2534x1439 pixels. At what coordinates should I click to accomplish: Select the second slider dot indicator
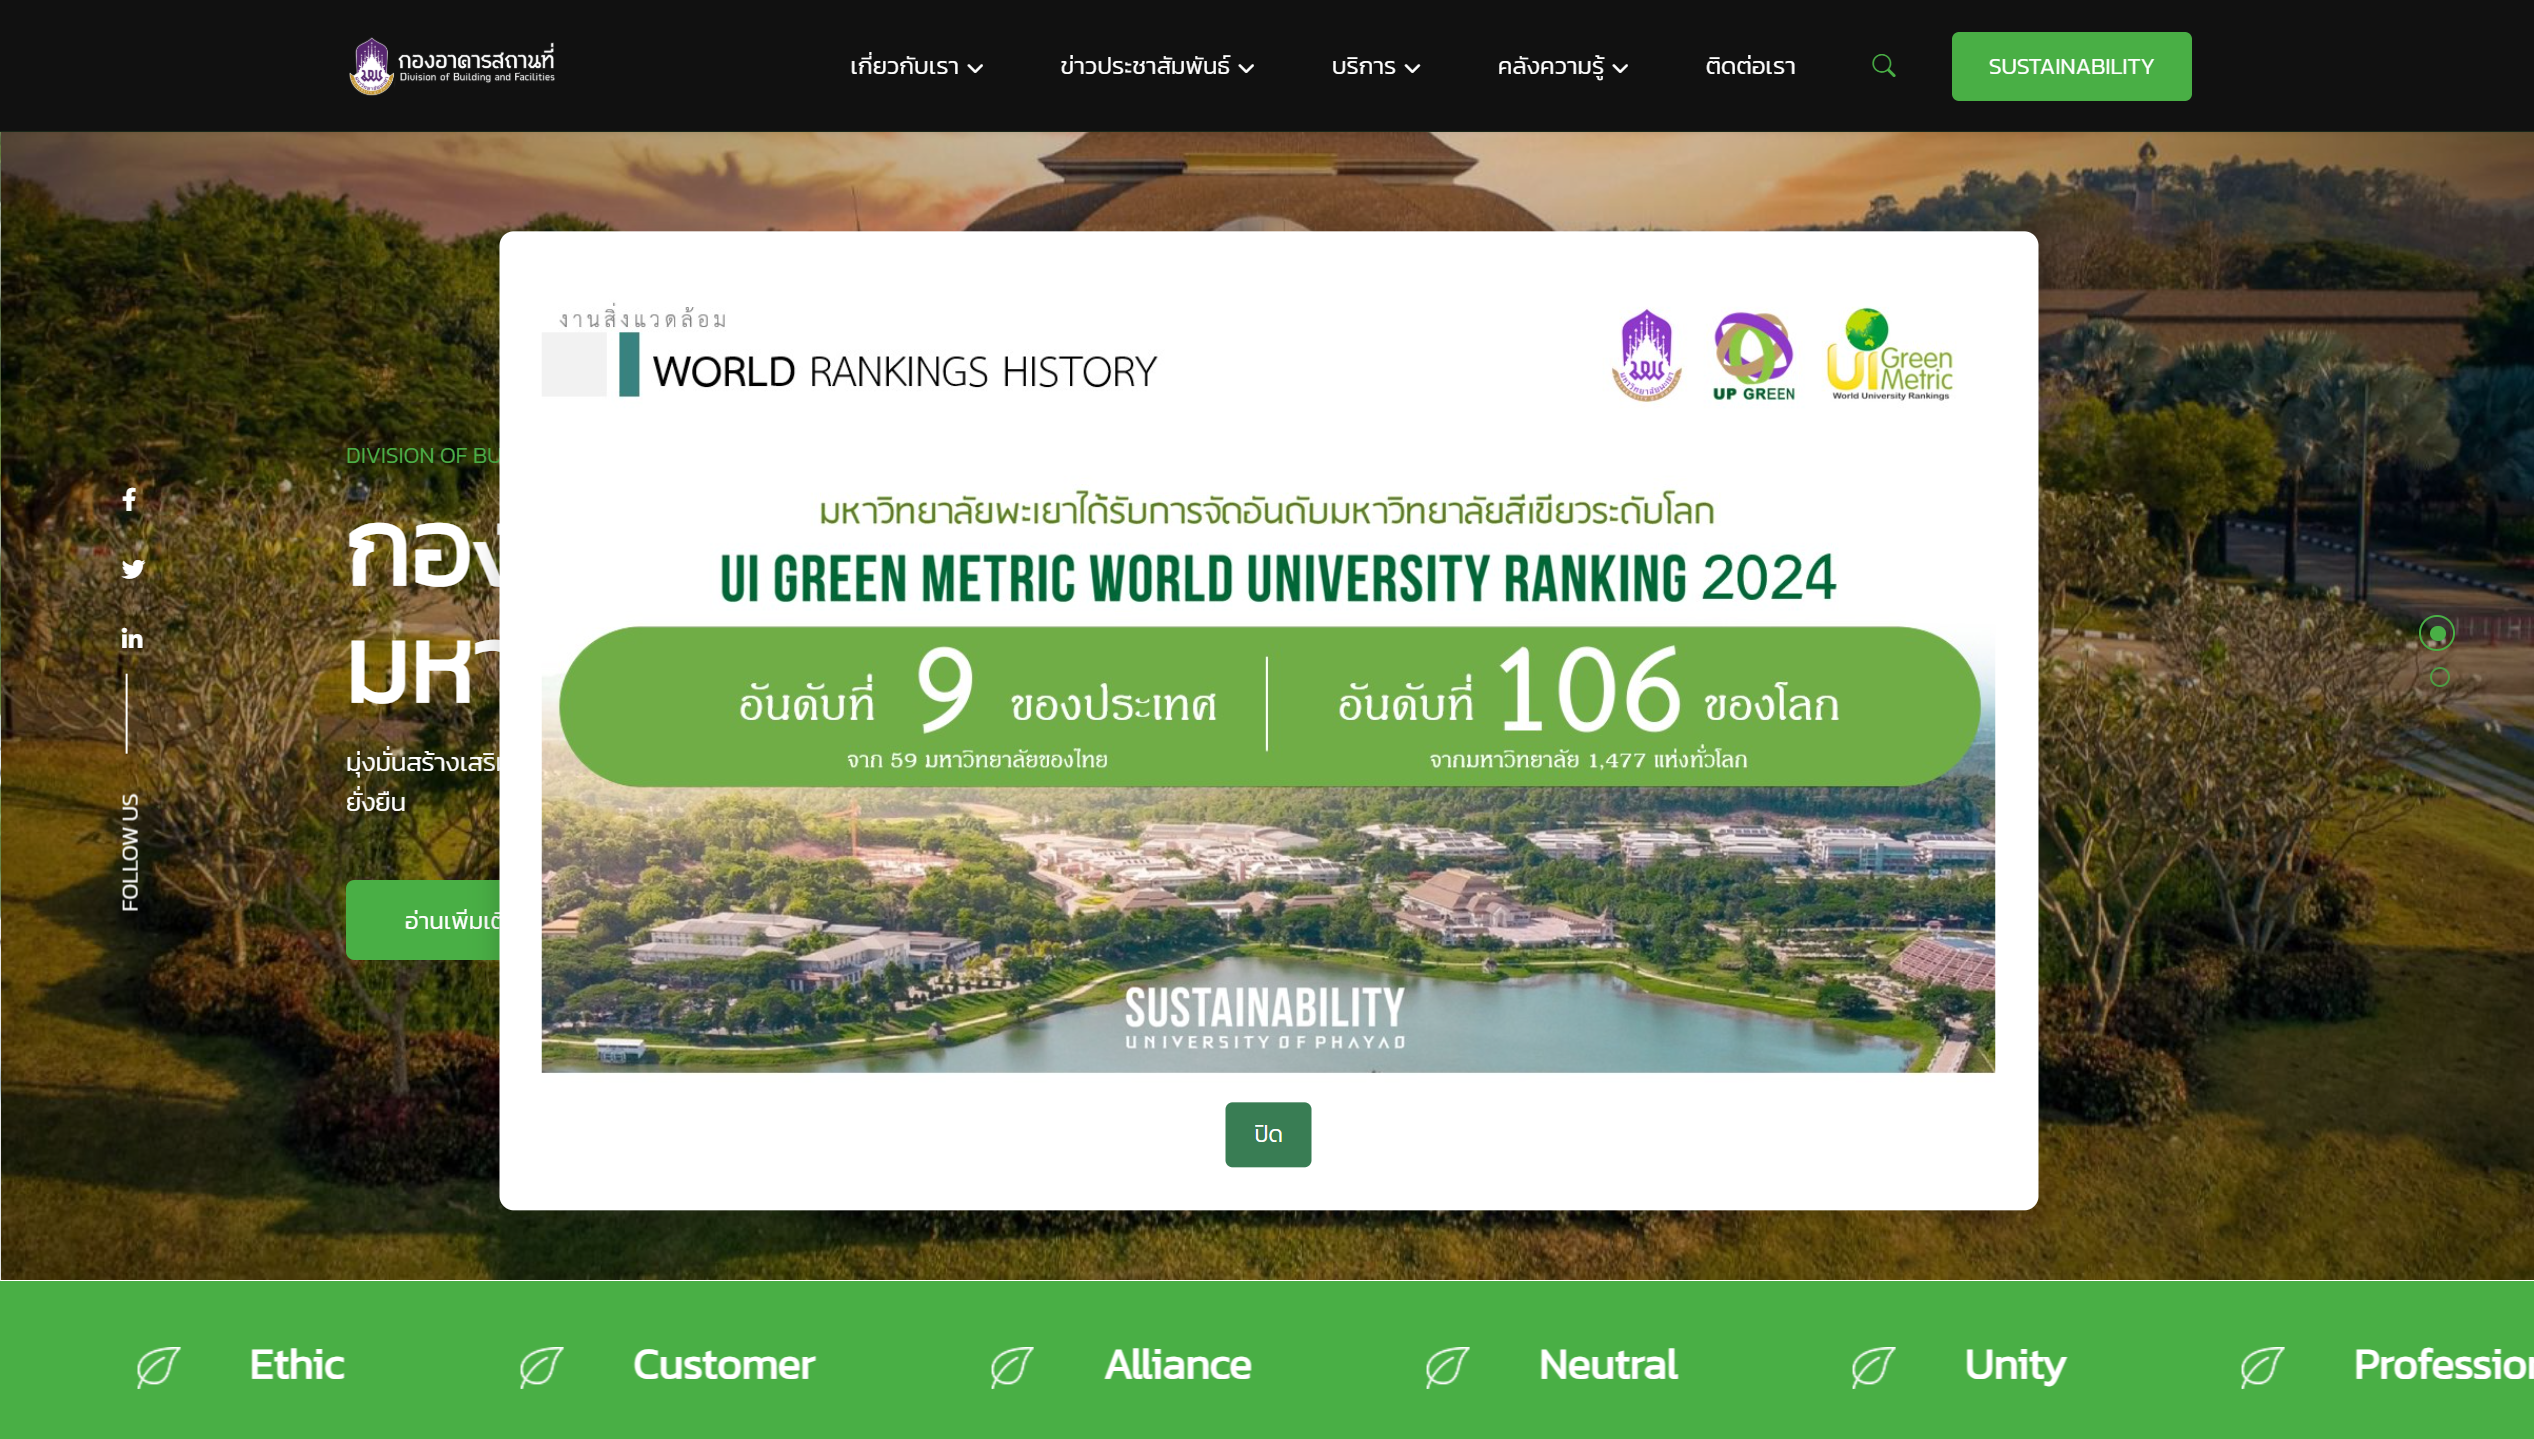[2439, 677]
